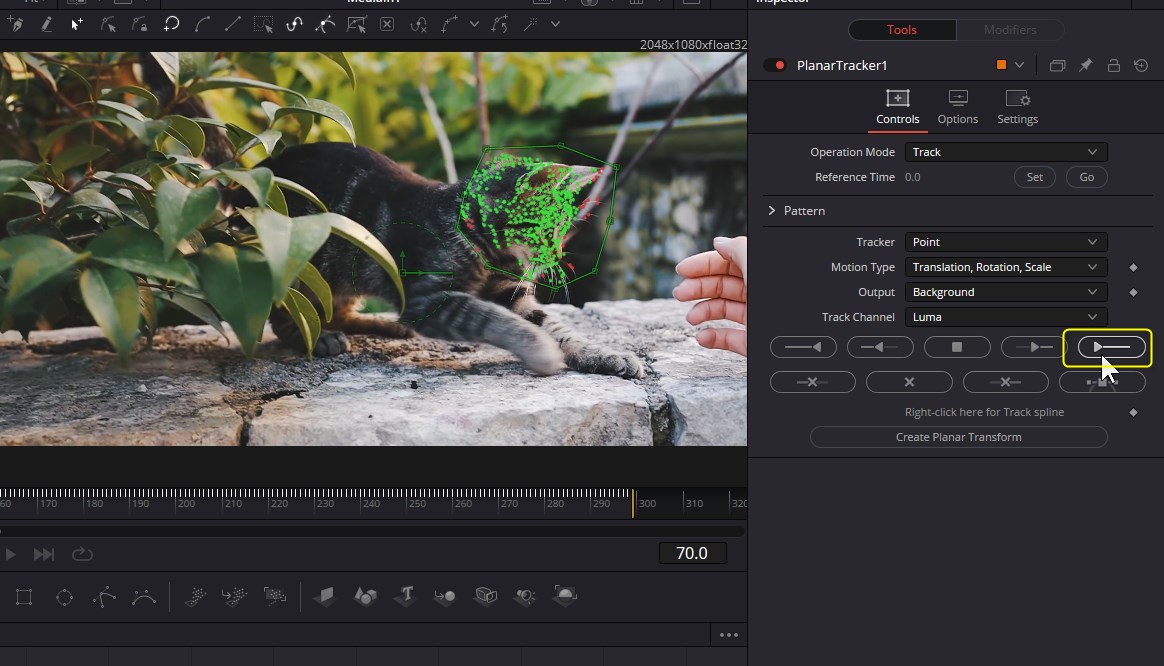Screen dimensions: 1164x666
Task: Toggle loop playback mode
Action: coord(82,554)
